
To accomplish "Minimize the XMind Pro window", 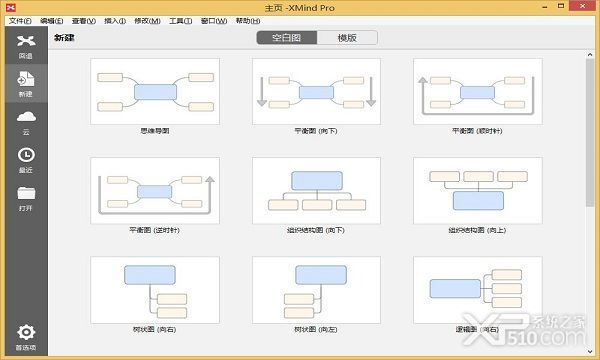I will [545, 7].
